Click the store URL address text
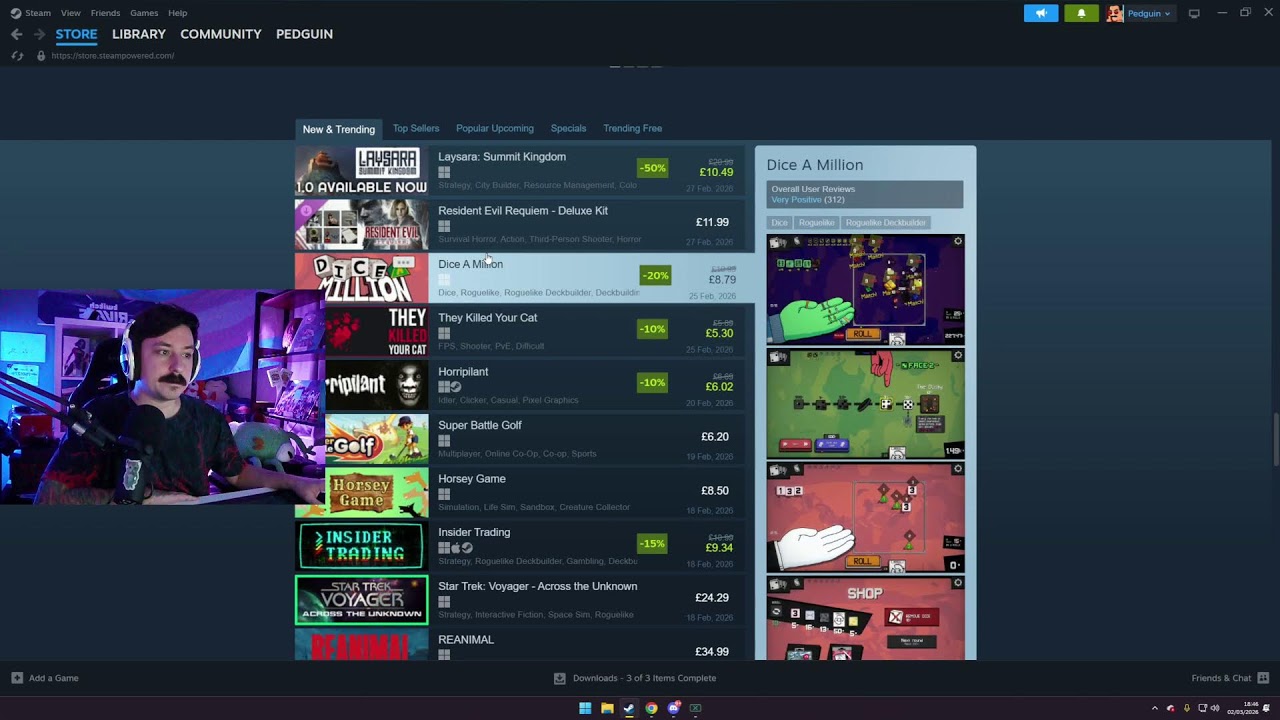Screen dimensions: 1280x720 click(x=113, y=56)
